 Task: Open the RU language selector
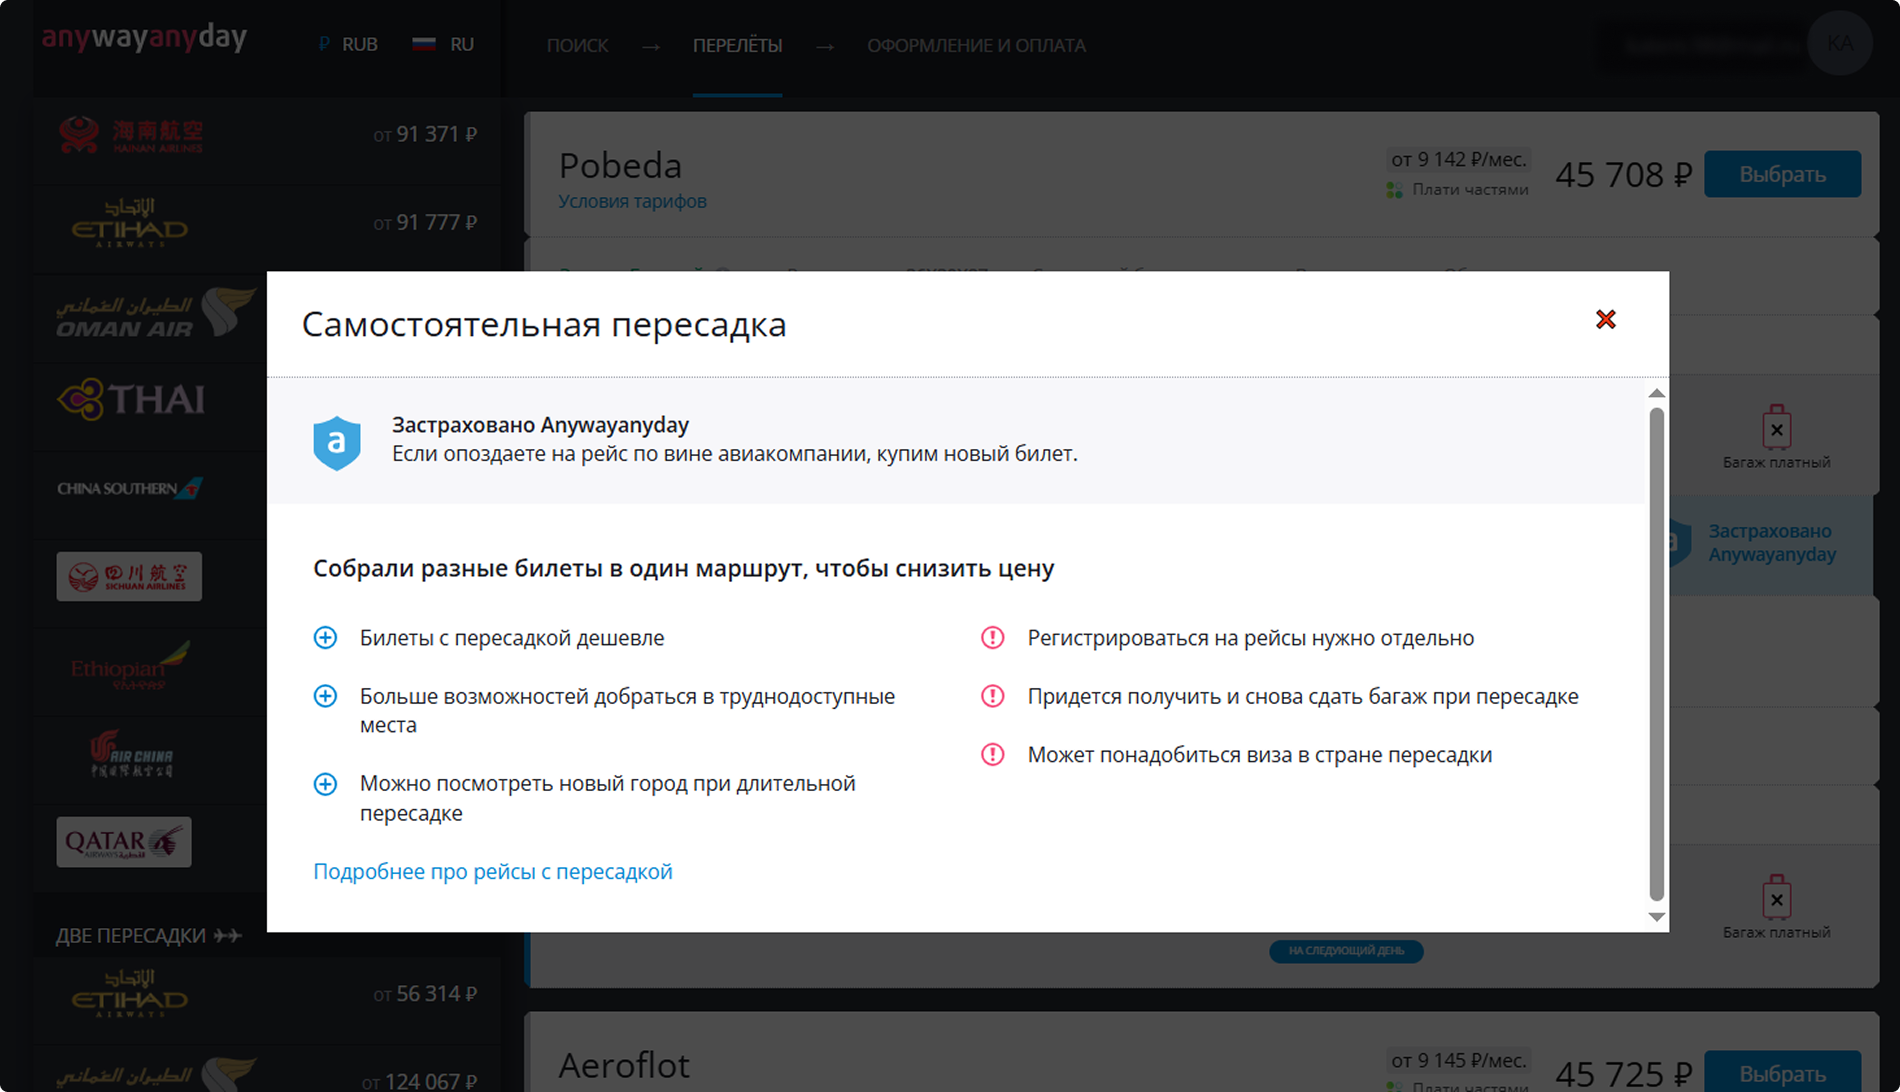click(443, 44)
